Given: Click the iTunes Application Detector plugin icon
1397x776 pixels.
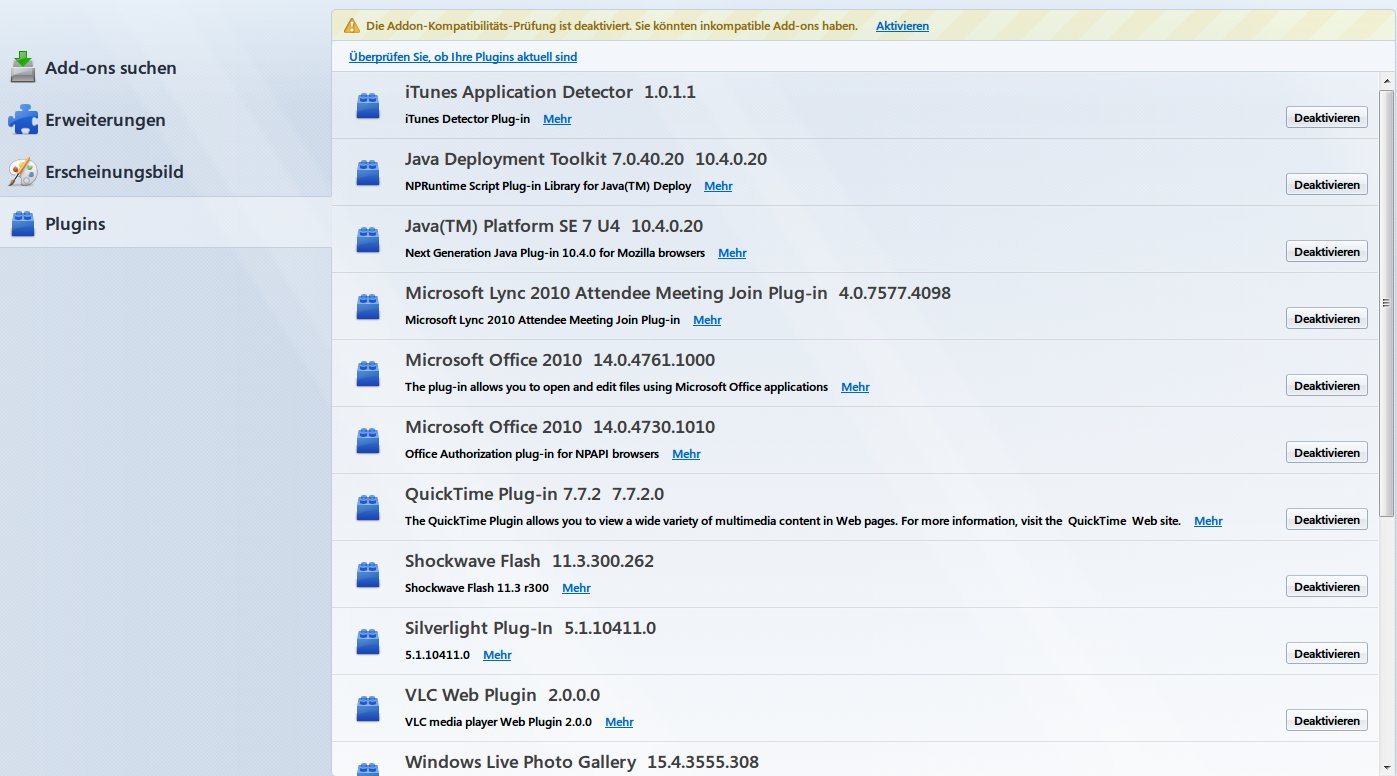Looking at the screenshot, I should point(368,105).
